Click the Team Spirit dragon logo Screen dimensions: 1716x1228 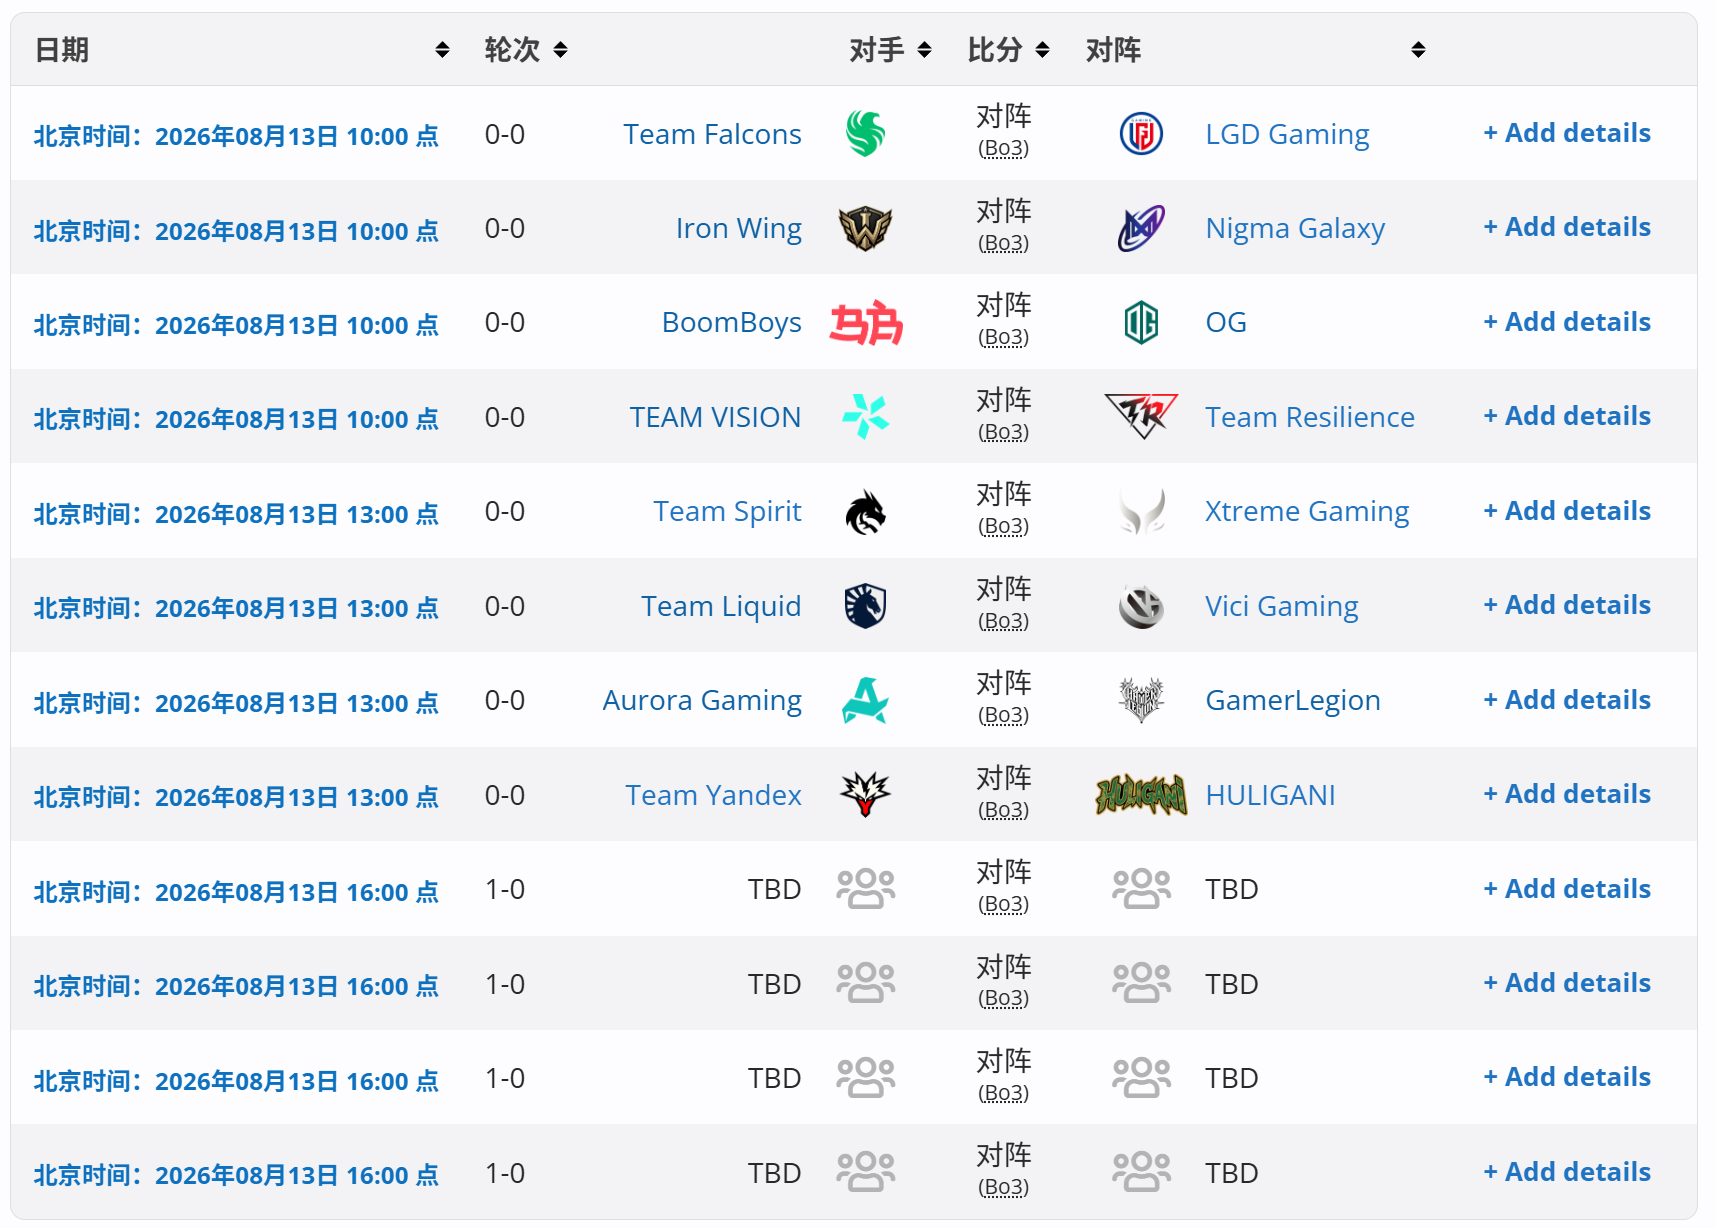click(865, 512)
